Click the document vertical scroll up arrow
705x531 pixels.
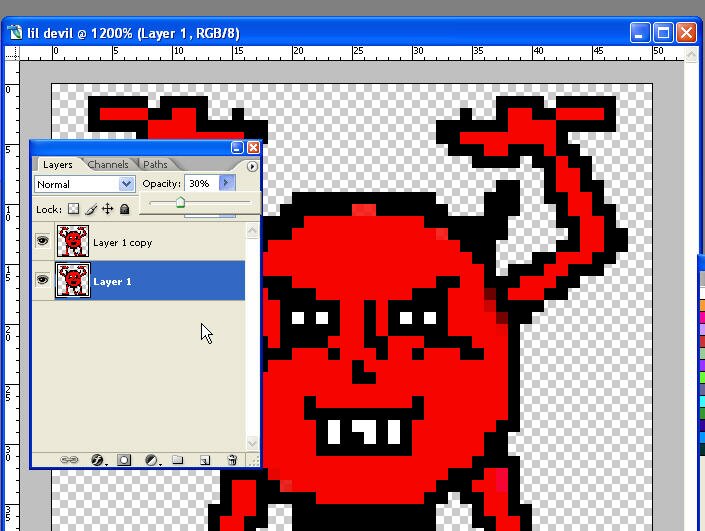(x=691, y=54)
